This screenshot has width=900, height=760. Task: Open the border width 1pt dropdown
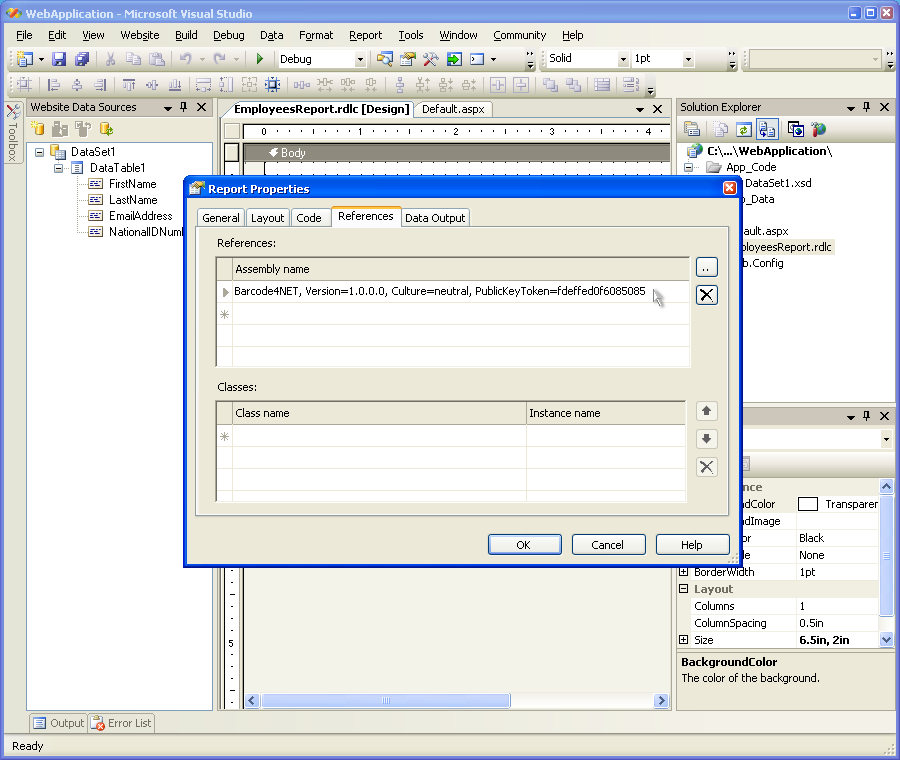pyautogui.click(x=688, y=59)
